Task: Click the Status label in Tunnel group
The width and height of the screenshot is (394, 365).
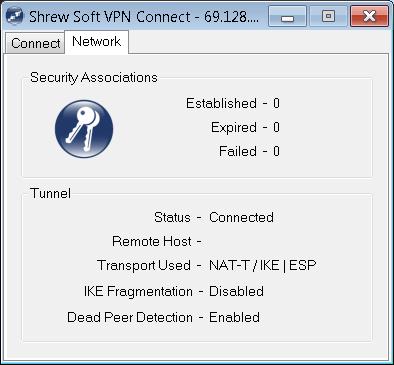Action: coord(172,217)
